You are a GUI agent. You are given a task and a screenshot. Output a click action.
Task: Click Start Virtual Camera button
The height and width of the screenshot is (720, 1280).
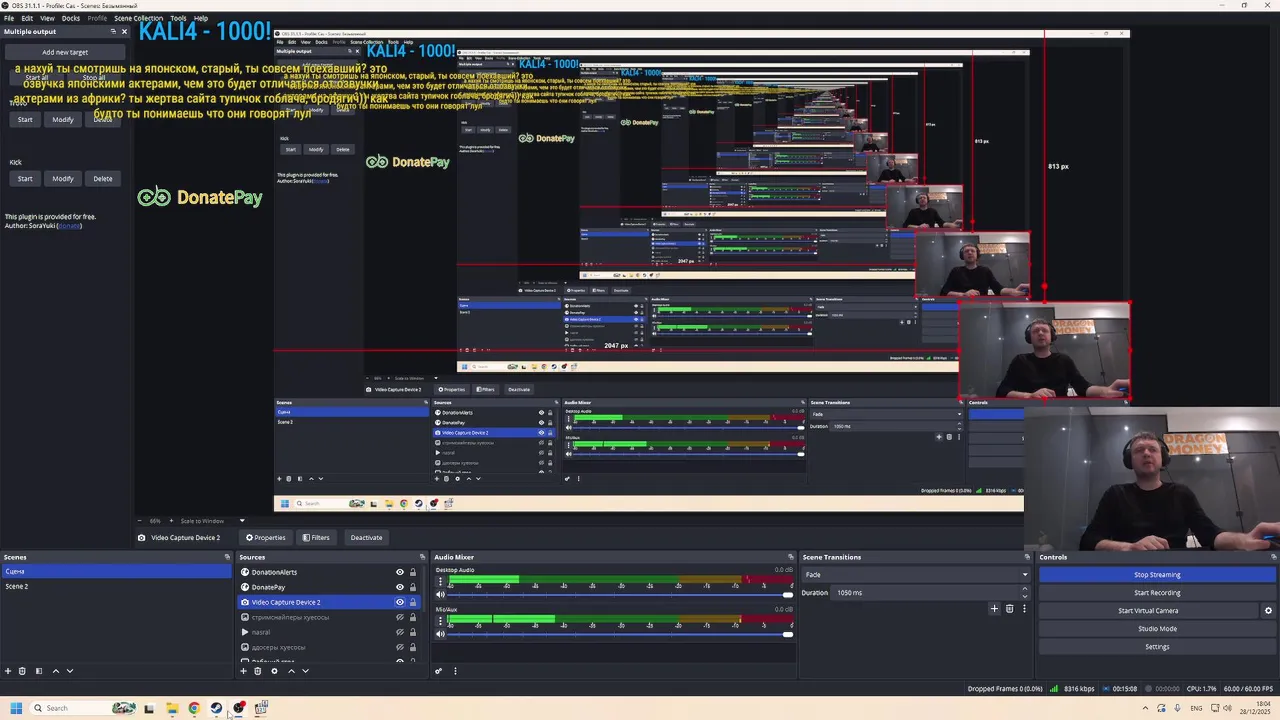pos(1148,611)
